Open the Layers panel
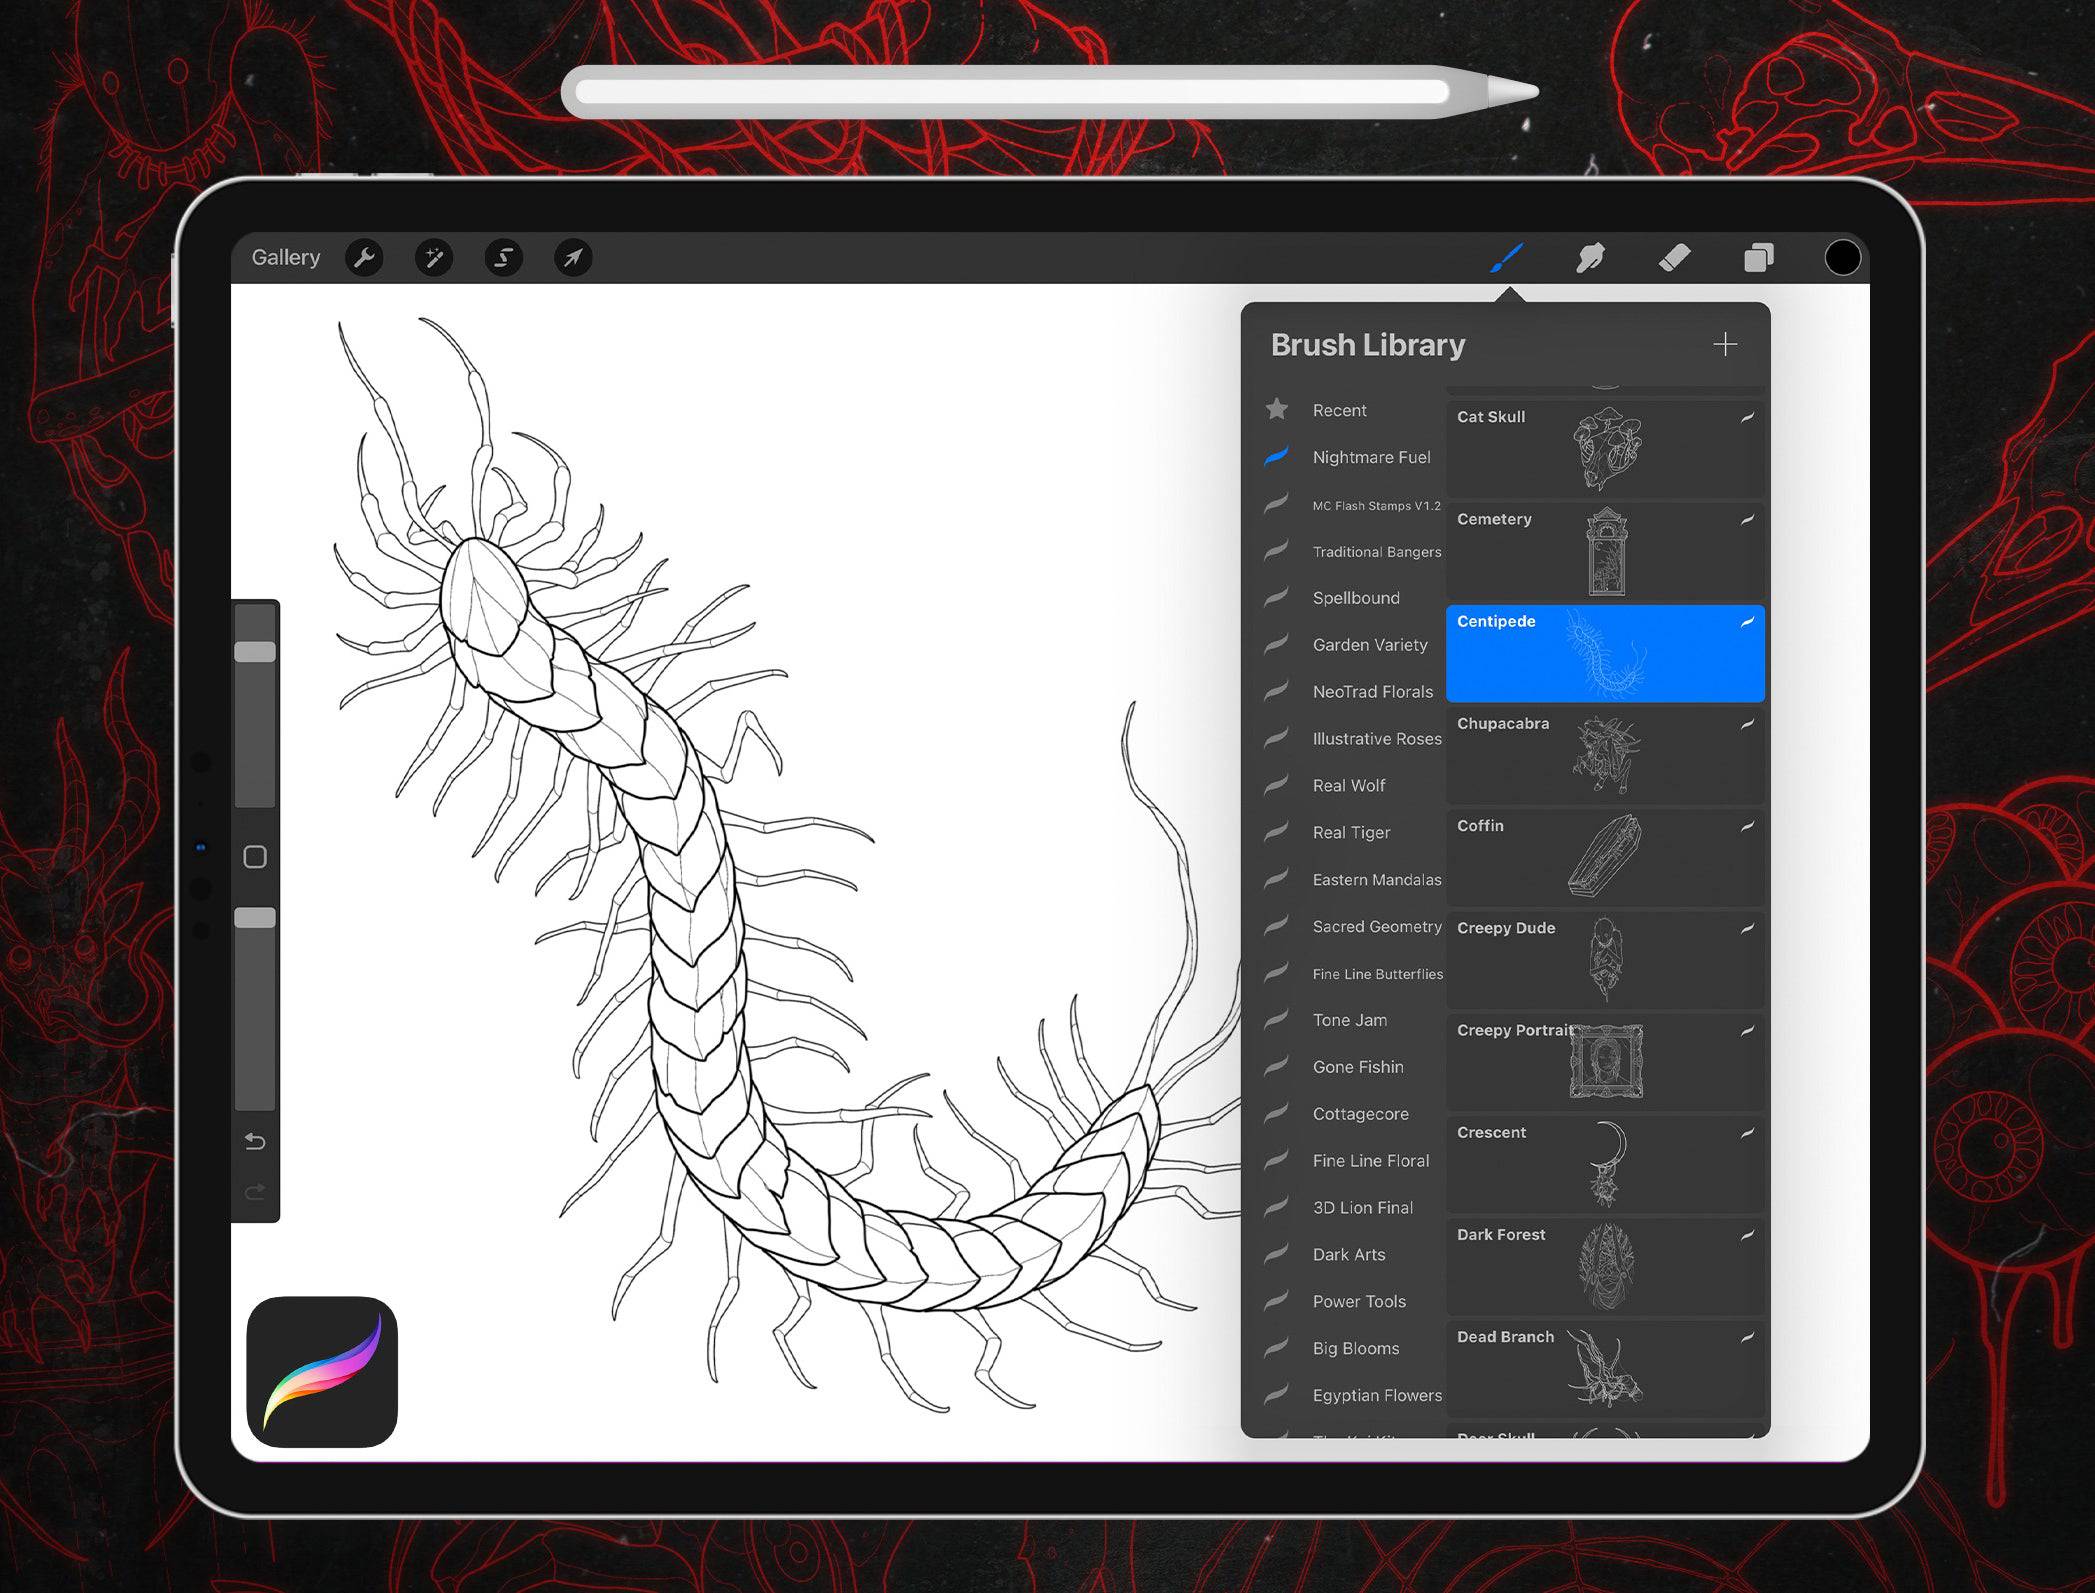Screen dimensions: 2095x1593 (x=1758, y=258)
